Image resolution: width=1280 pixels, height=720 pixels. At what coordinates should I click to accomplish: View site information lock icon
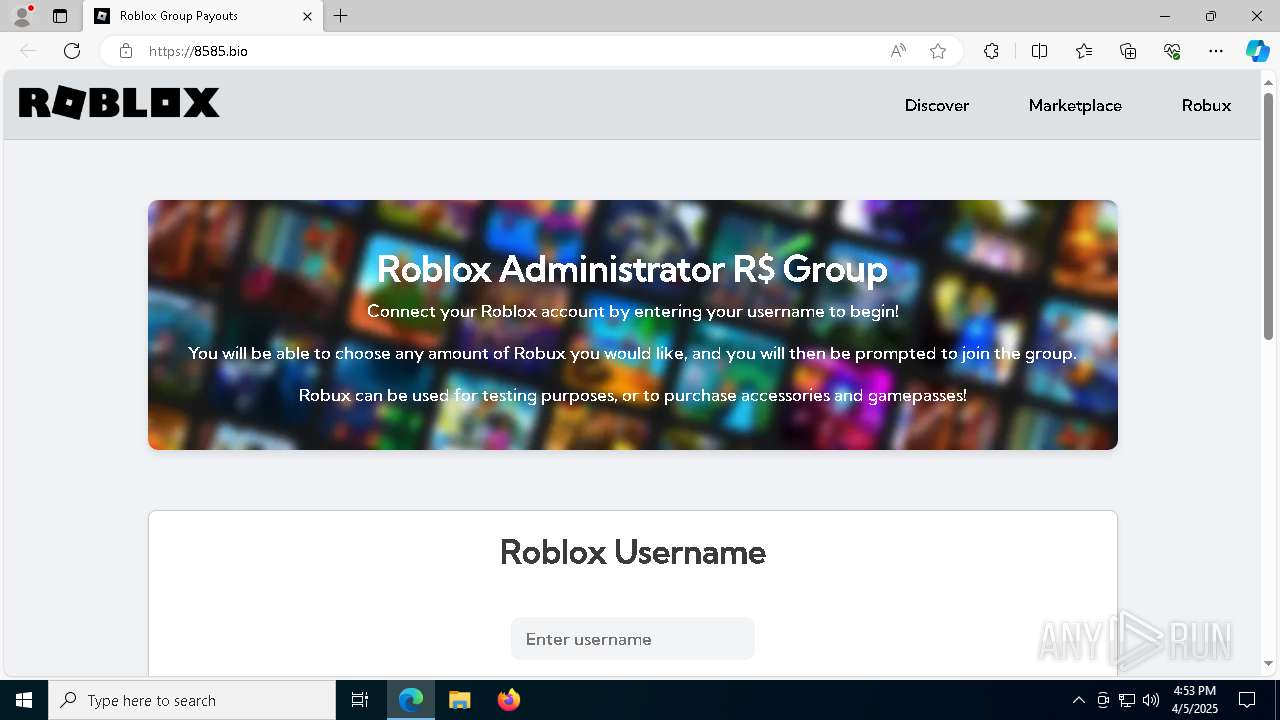click(x=126, y=51)
